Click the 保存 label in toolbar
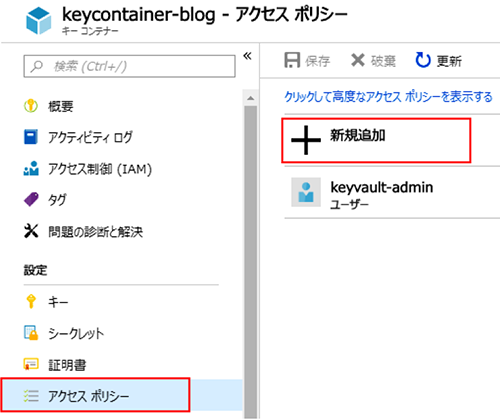This screenshot has height=420, width=500. point(318,61)
